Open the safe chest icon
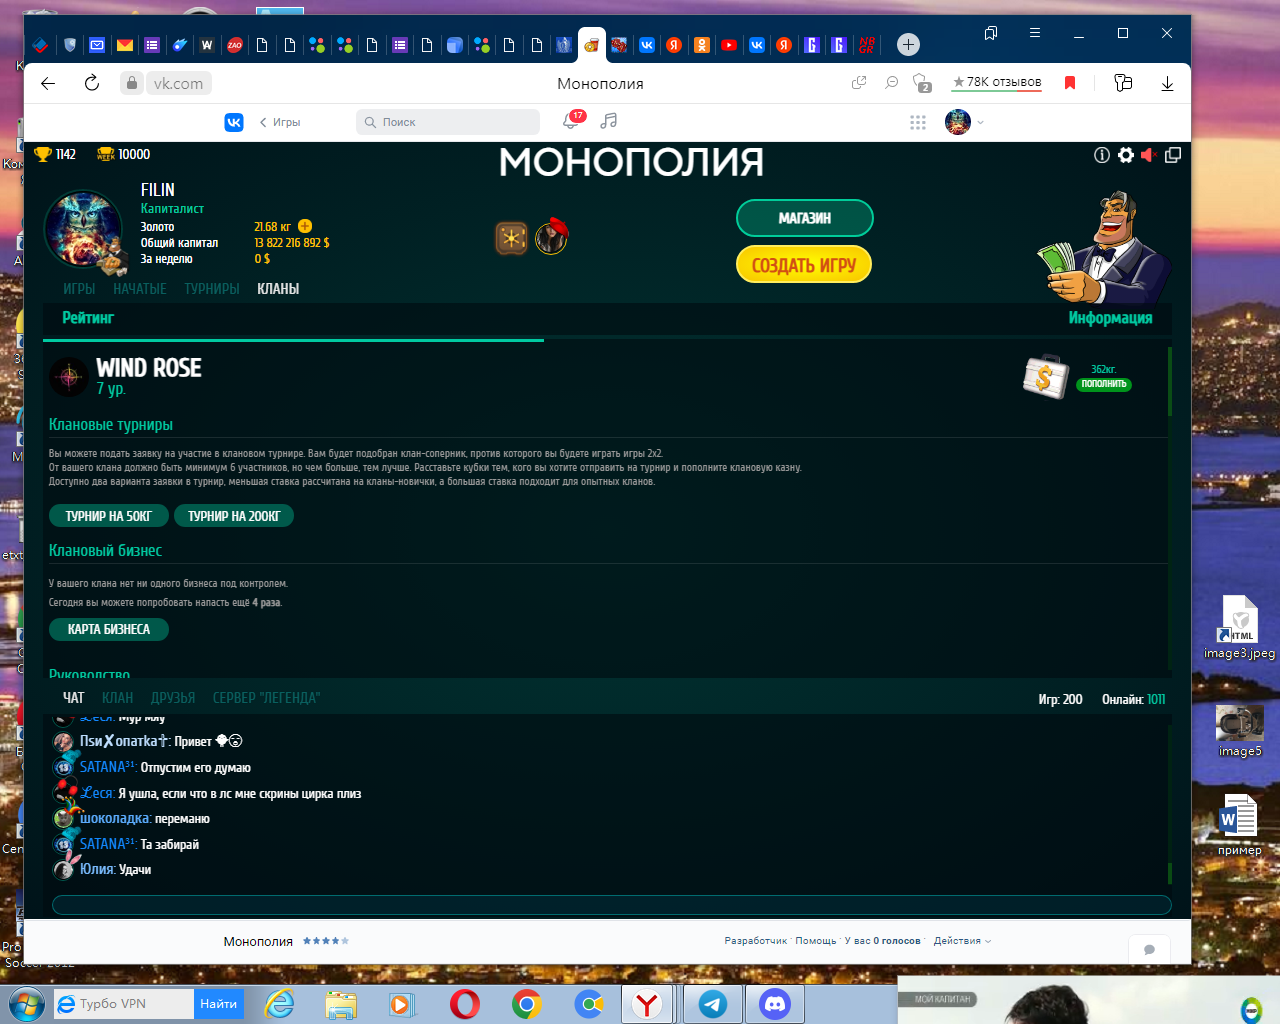The height and width of the screenshot is (1024, 1280). pyautogui.click(x=511, y=238)
